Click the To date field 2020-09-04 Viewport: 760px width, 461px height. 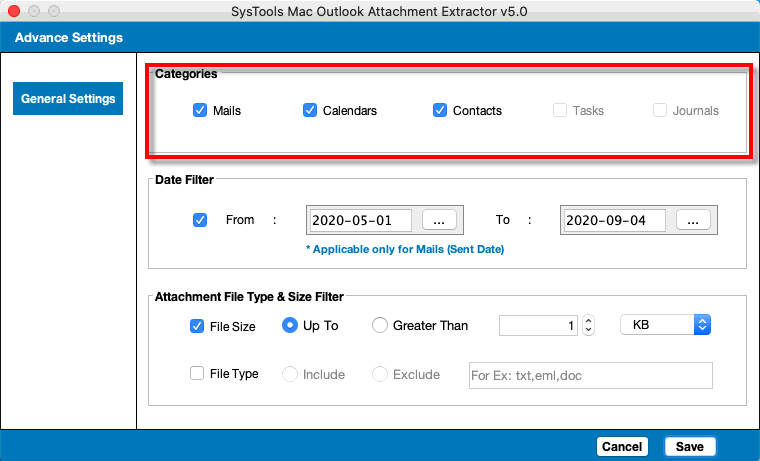[x=615, y=221]
